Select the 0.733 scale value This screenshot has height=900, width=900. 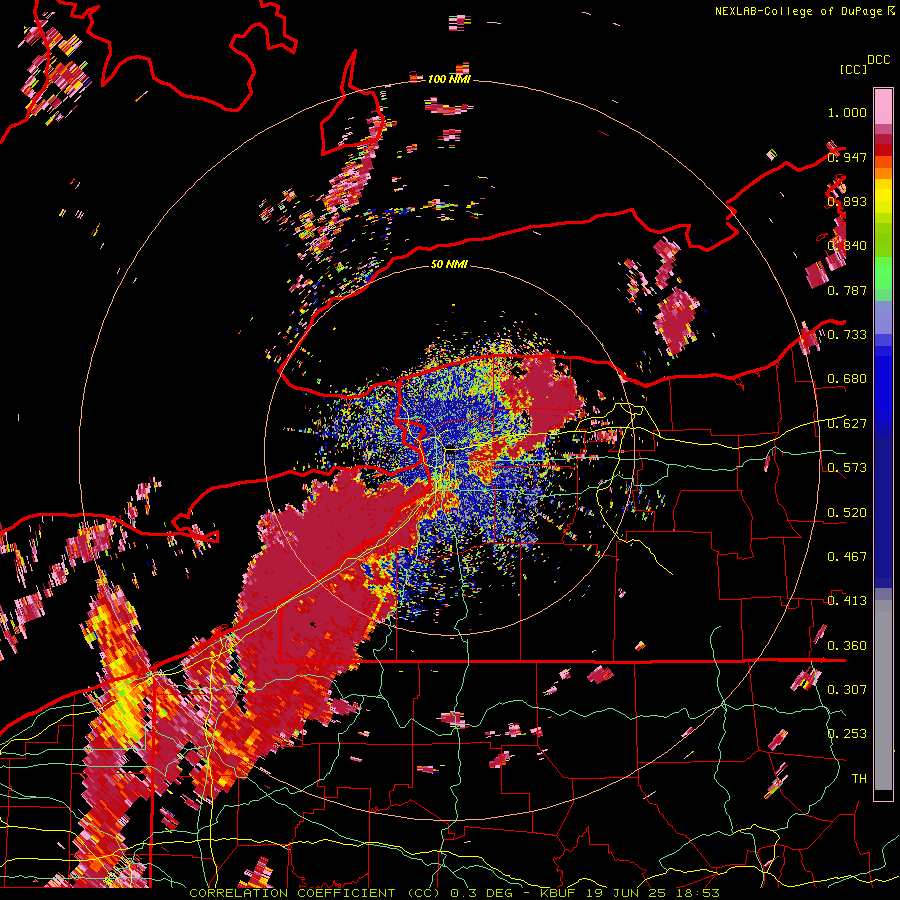tap(847, 335)
